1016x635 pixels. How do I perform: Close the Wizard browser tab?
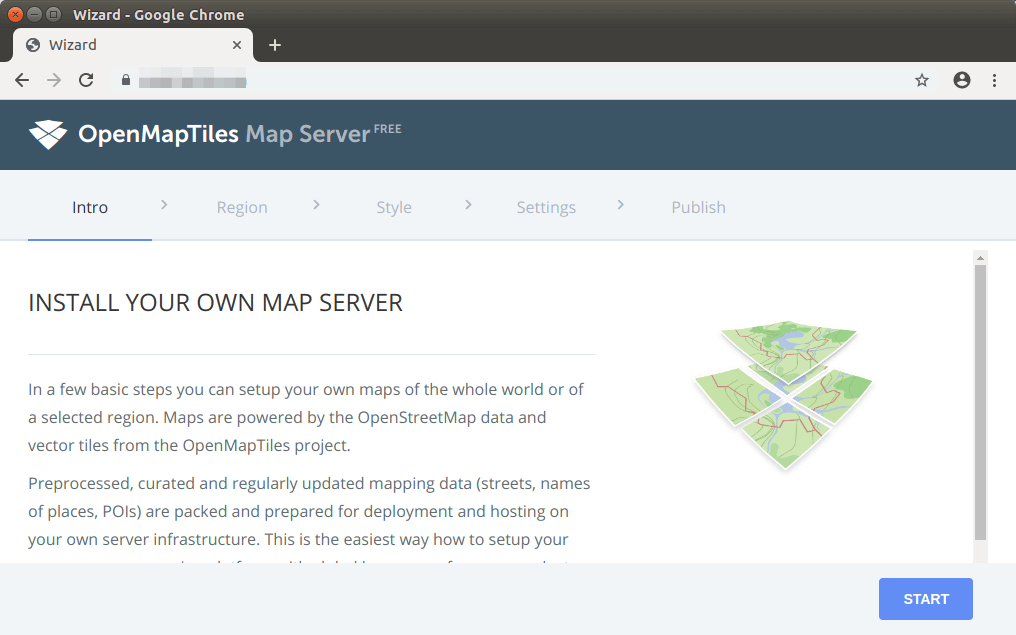coord(237,45)
